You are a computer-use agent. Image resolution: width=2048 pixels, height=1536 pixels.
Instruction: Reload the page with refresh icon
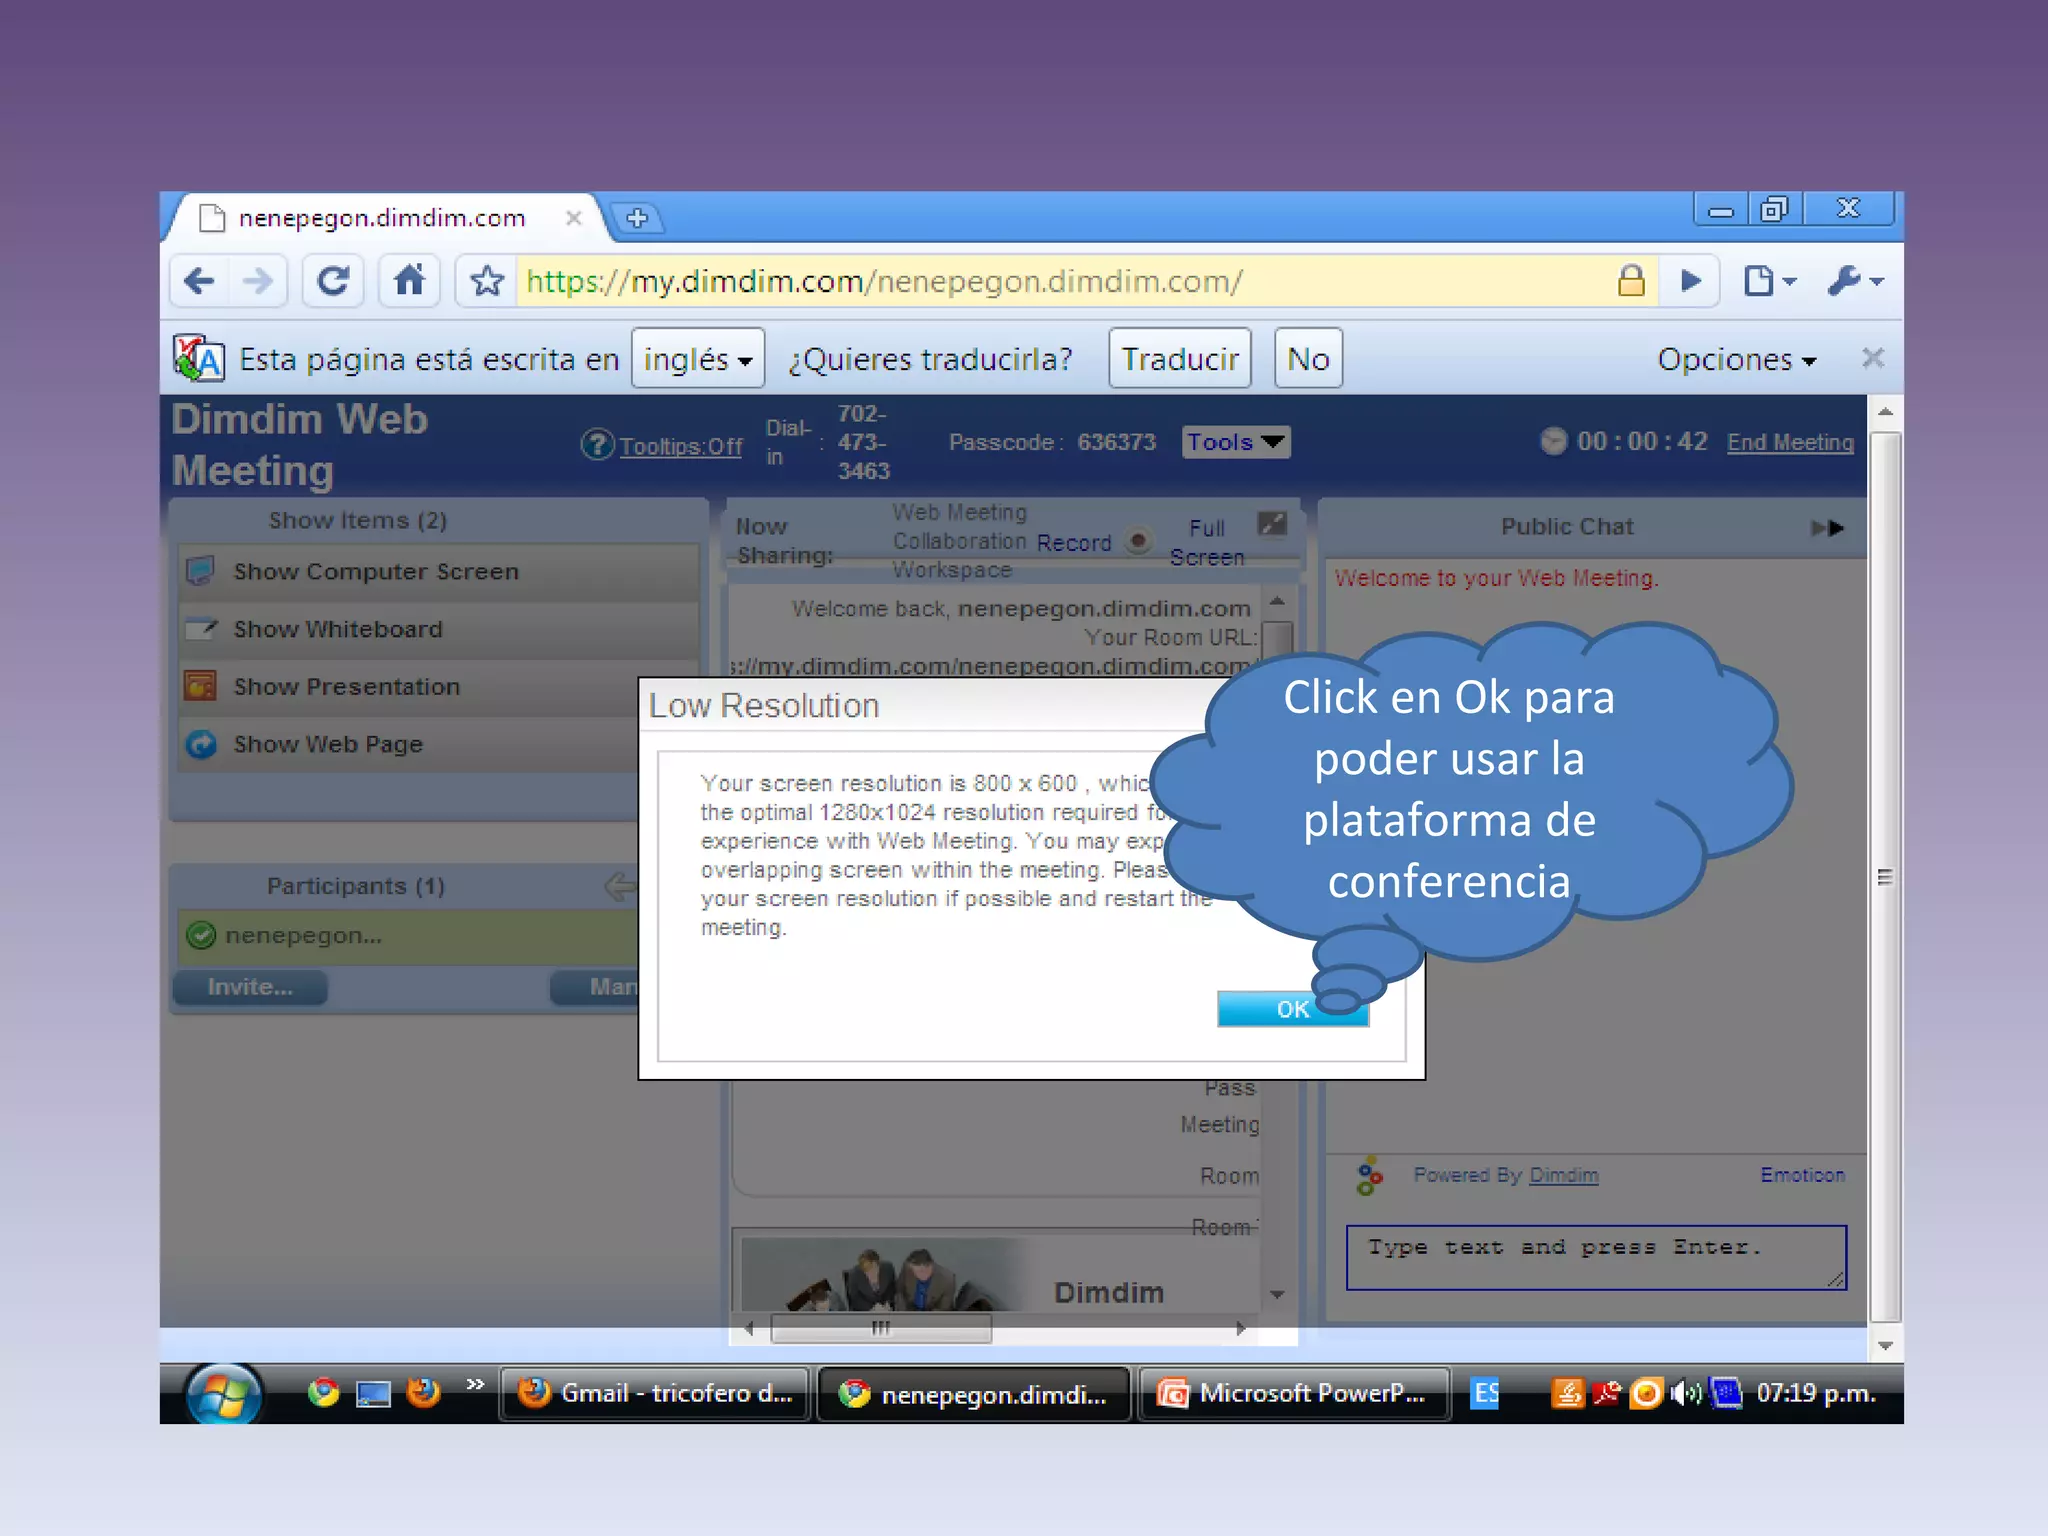pos(332,281)
